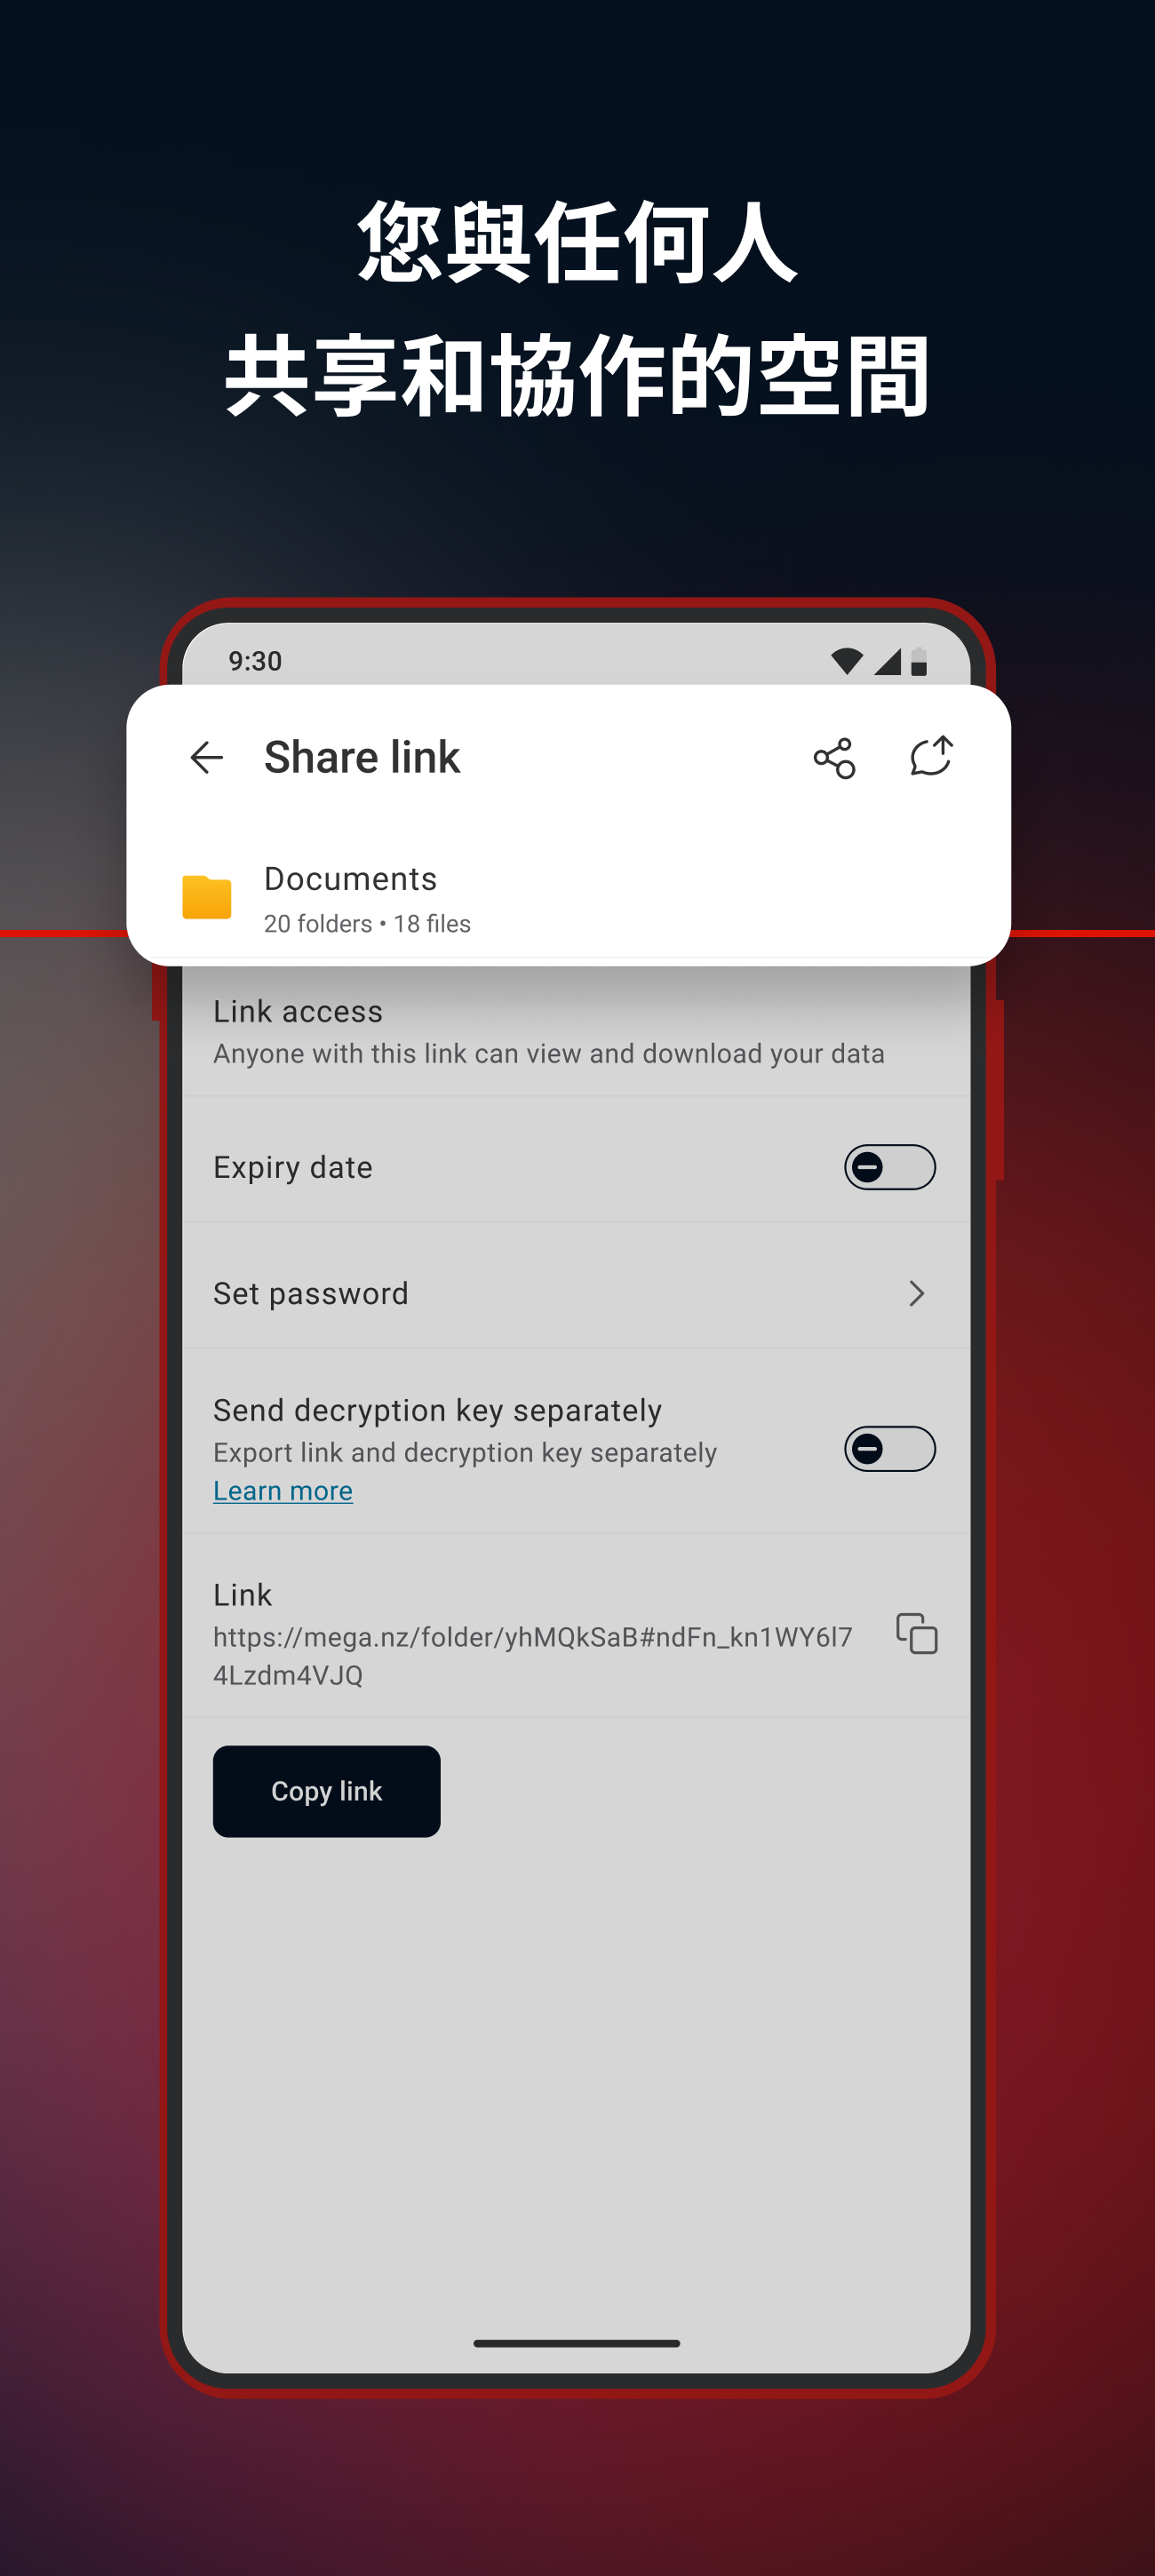Tap the 9:30 clock in status bar

(255, 661)
